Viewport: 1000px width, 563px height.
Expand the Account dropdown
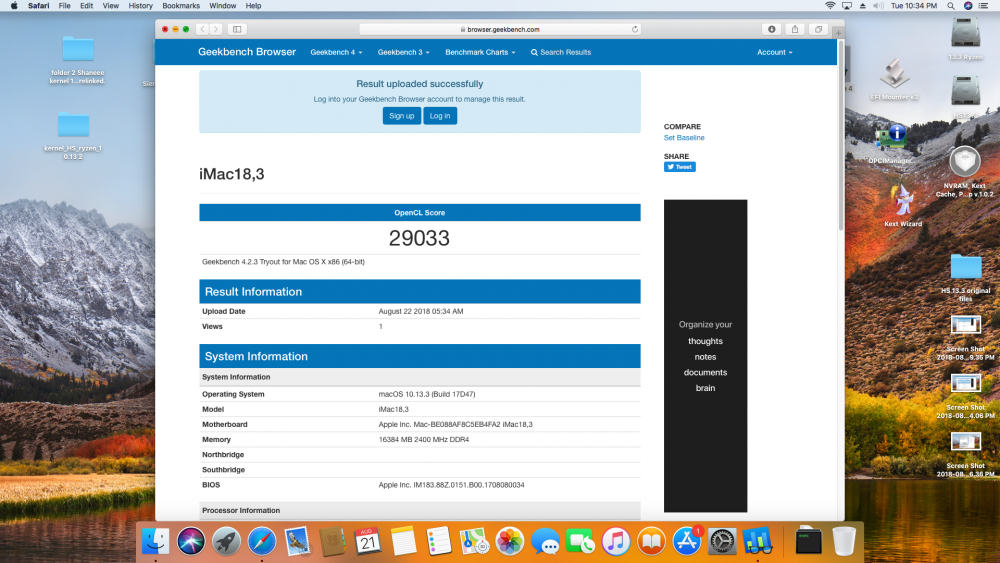775,52
